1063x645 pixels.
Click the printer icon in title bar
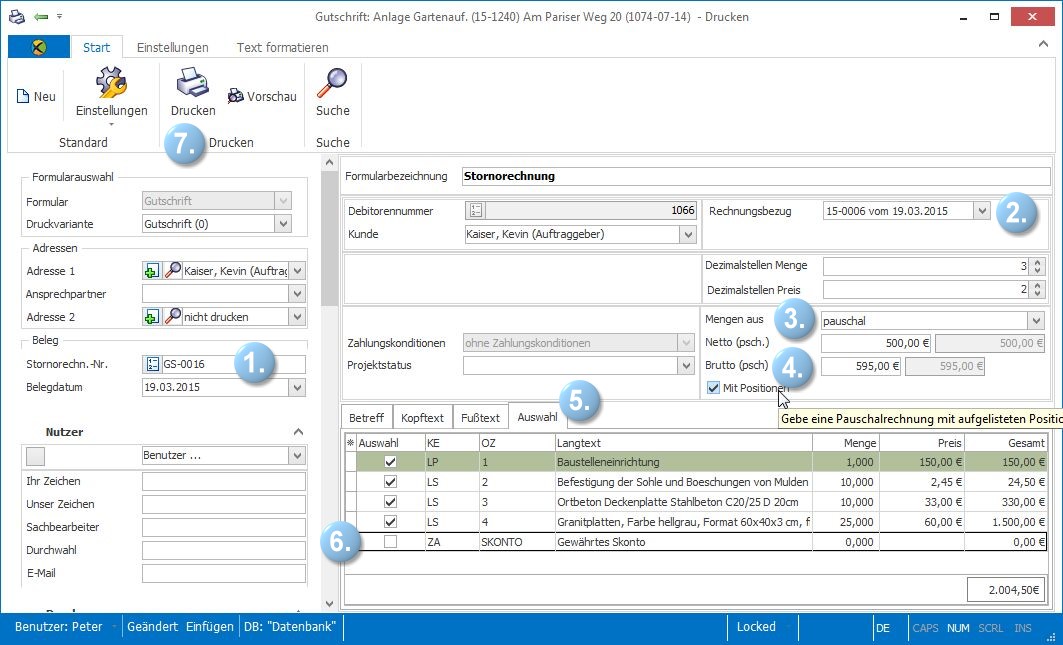point(16,16)
